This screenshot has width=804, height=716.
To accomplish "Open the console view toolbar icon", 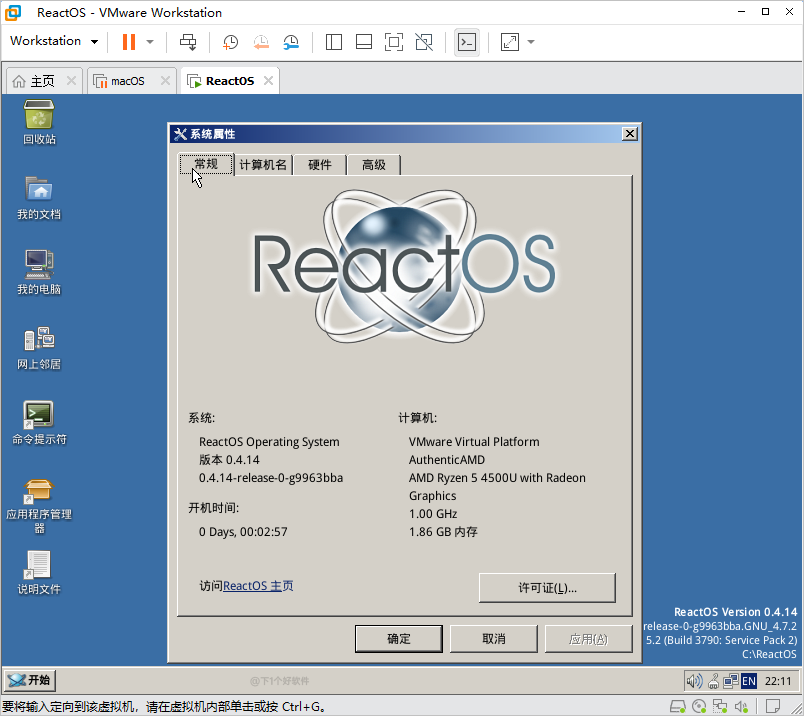I will (466, 42).
